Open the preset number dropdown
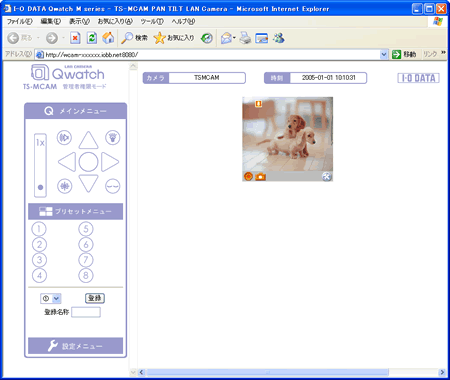 (x=51, y=298)
